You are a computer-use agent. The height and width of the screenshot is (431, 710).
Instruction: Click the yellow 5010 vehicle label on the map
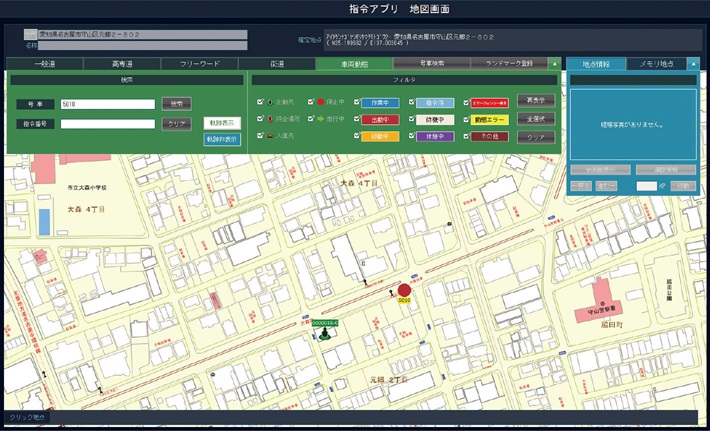tap(404, 301)
